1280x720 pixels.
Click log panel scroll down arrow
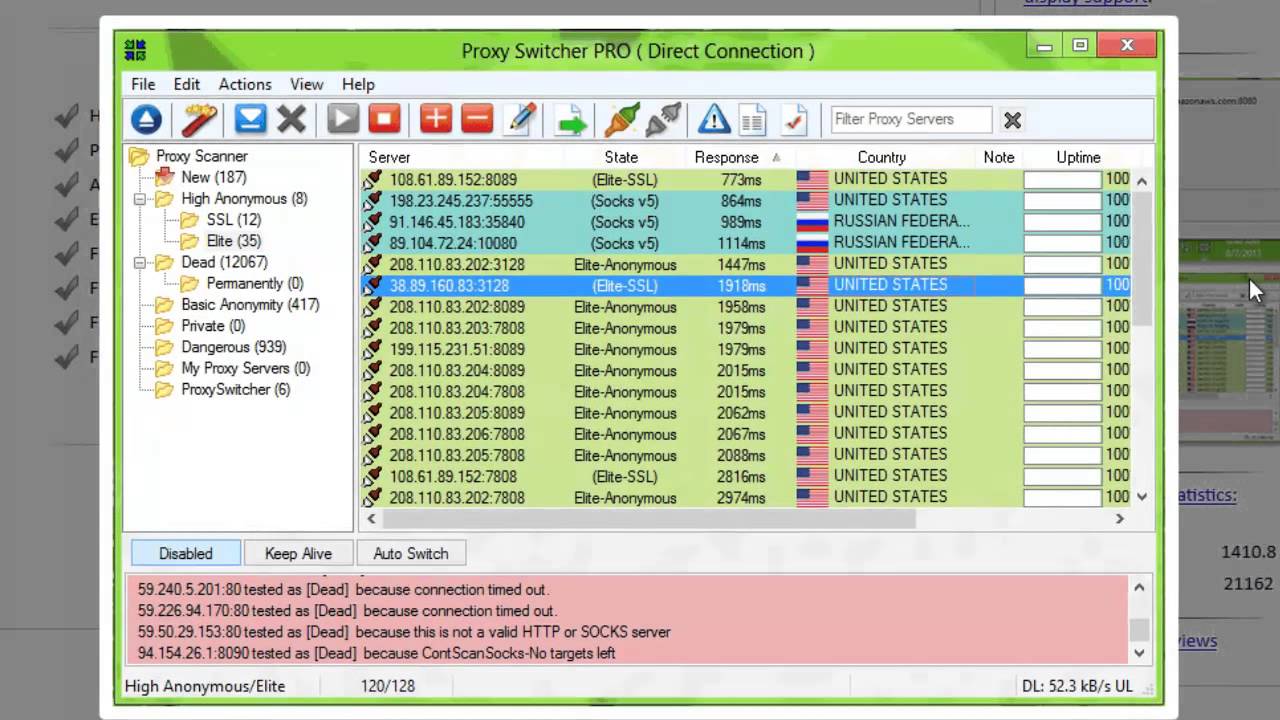(1139, 652)
